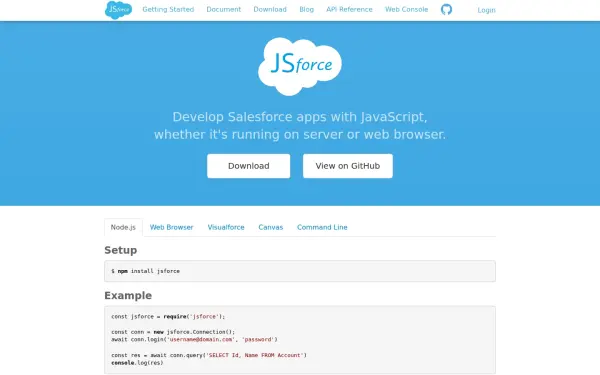600x375 pixels.
Task: Open Download in the top navigation
Action: click(x=270, y=10)
